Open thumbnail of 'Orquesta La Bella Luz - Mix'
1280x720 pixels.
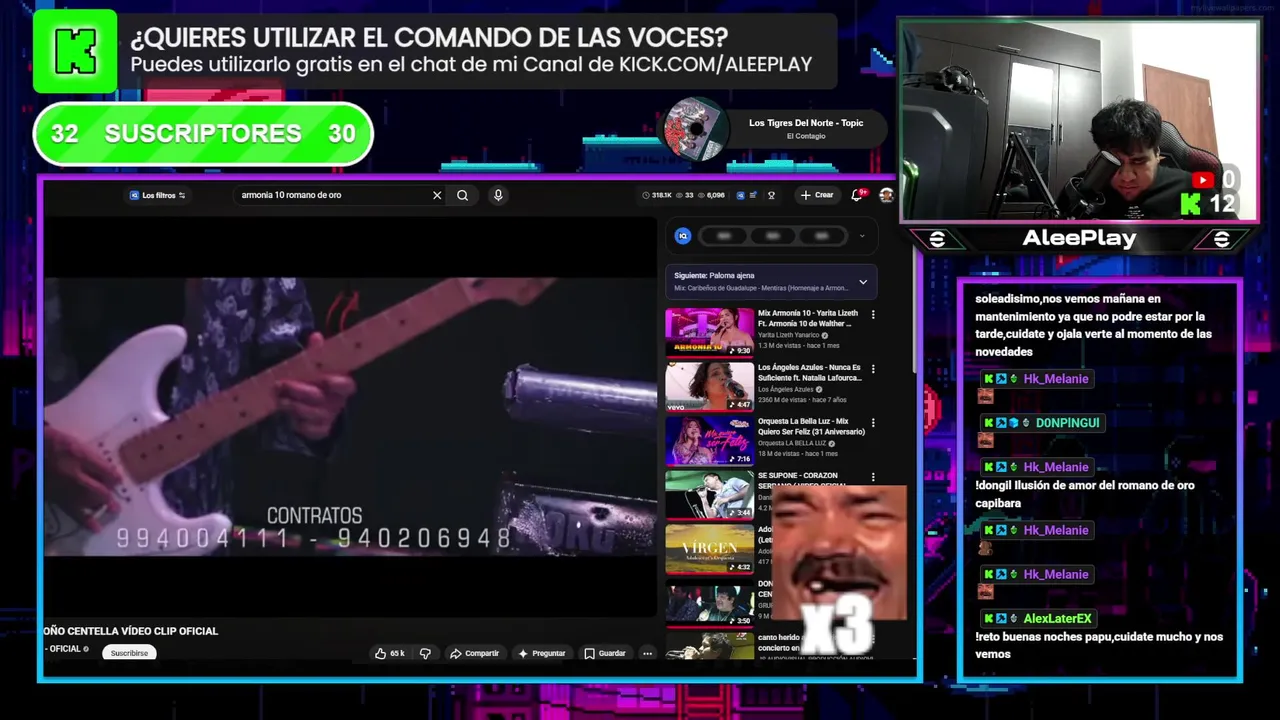pyautogui.click(x=710, y=440)
